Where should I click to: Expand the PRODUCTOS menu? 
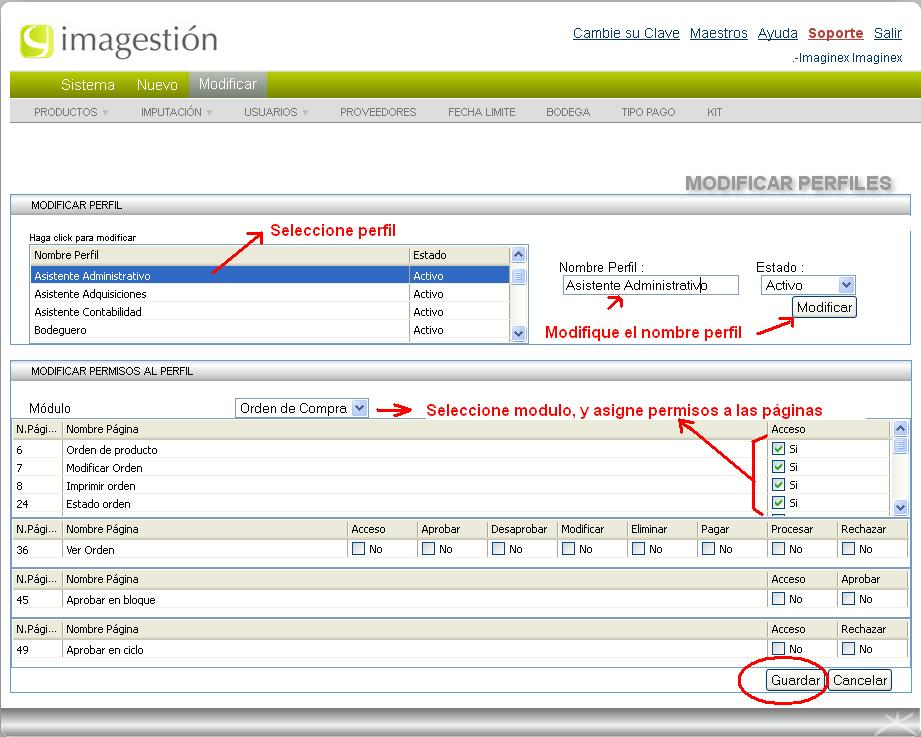click(70, 112)
